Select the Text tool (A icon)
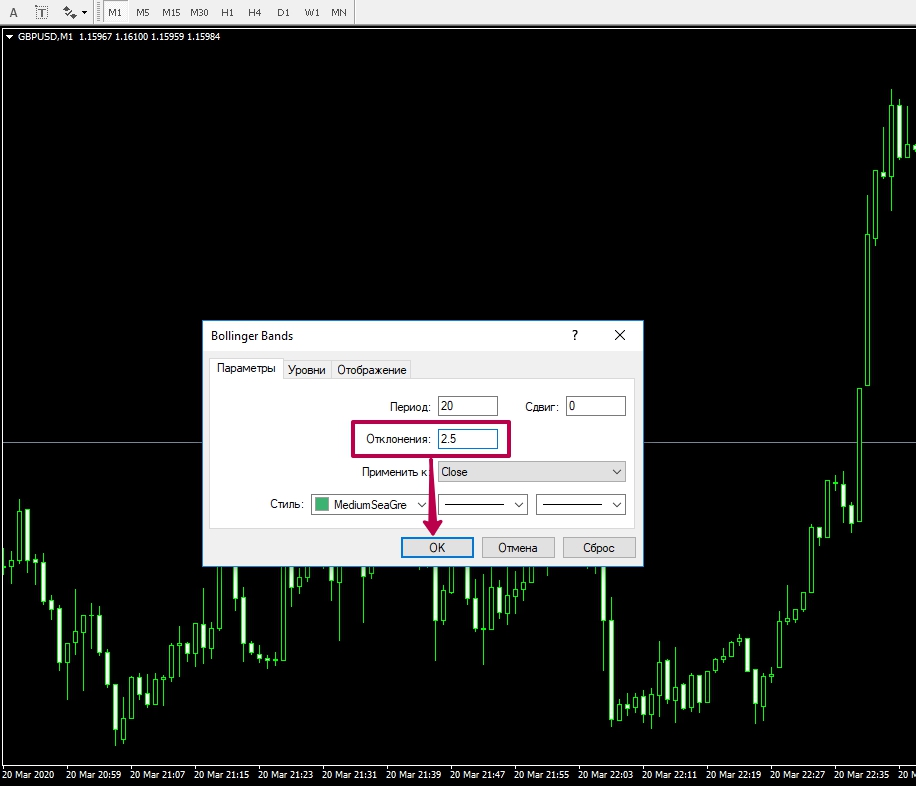Viewport: 916px width, 786px height. [14, 13]
